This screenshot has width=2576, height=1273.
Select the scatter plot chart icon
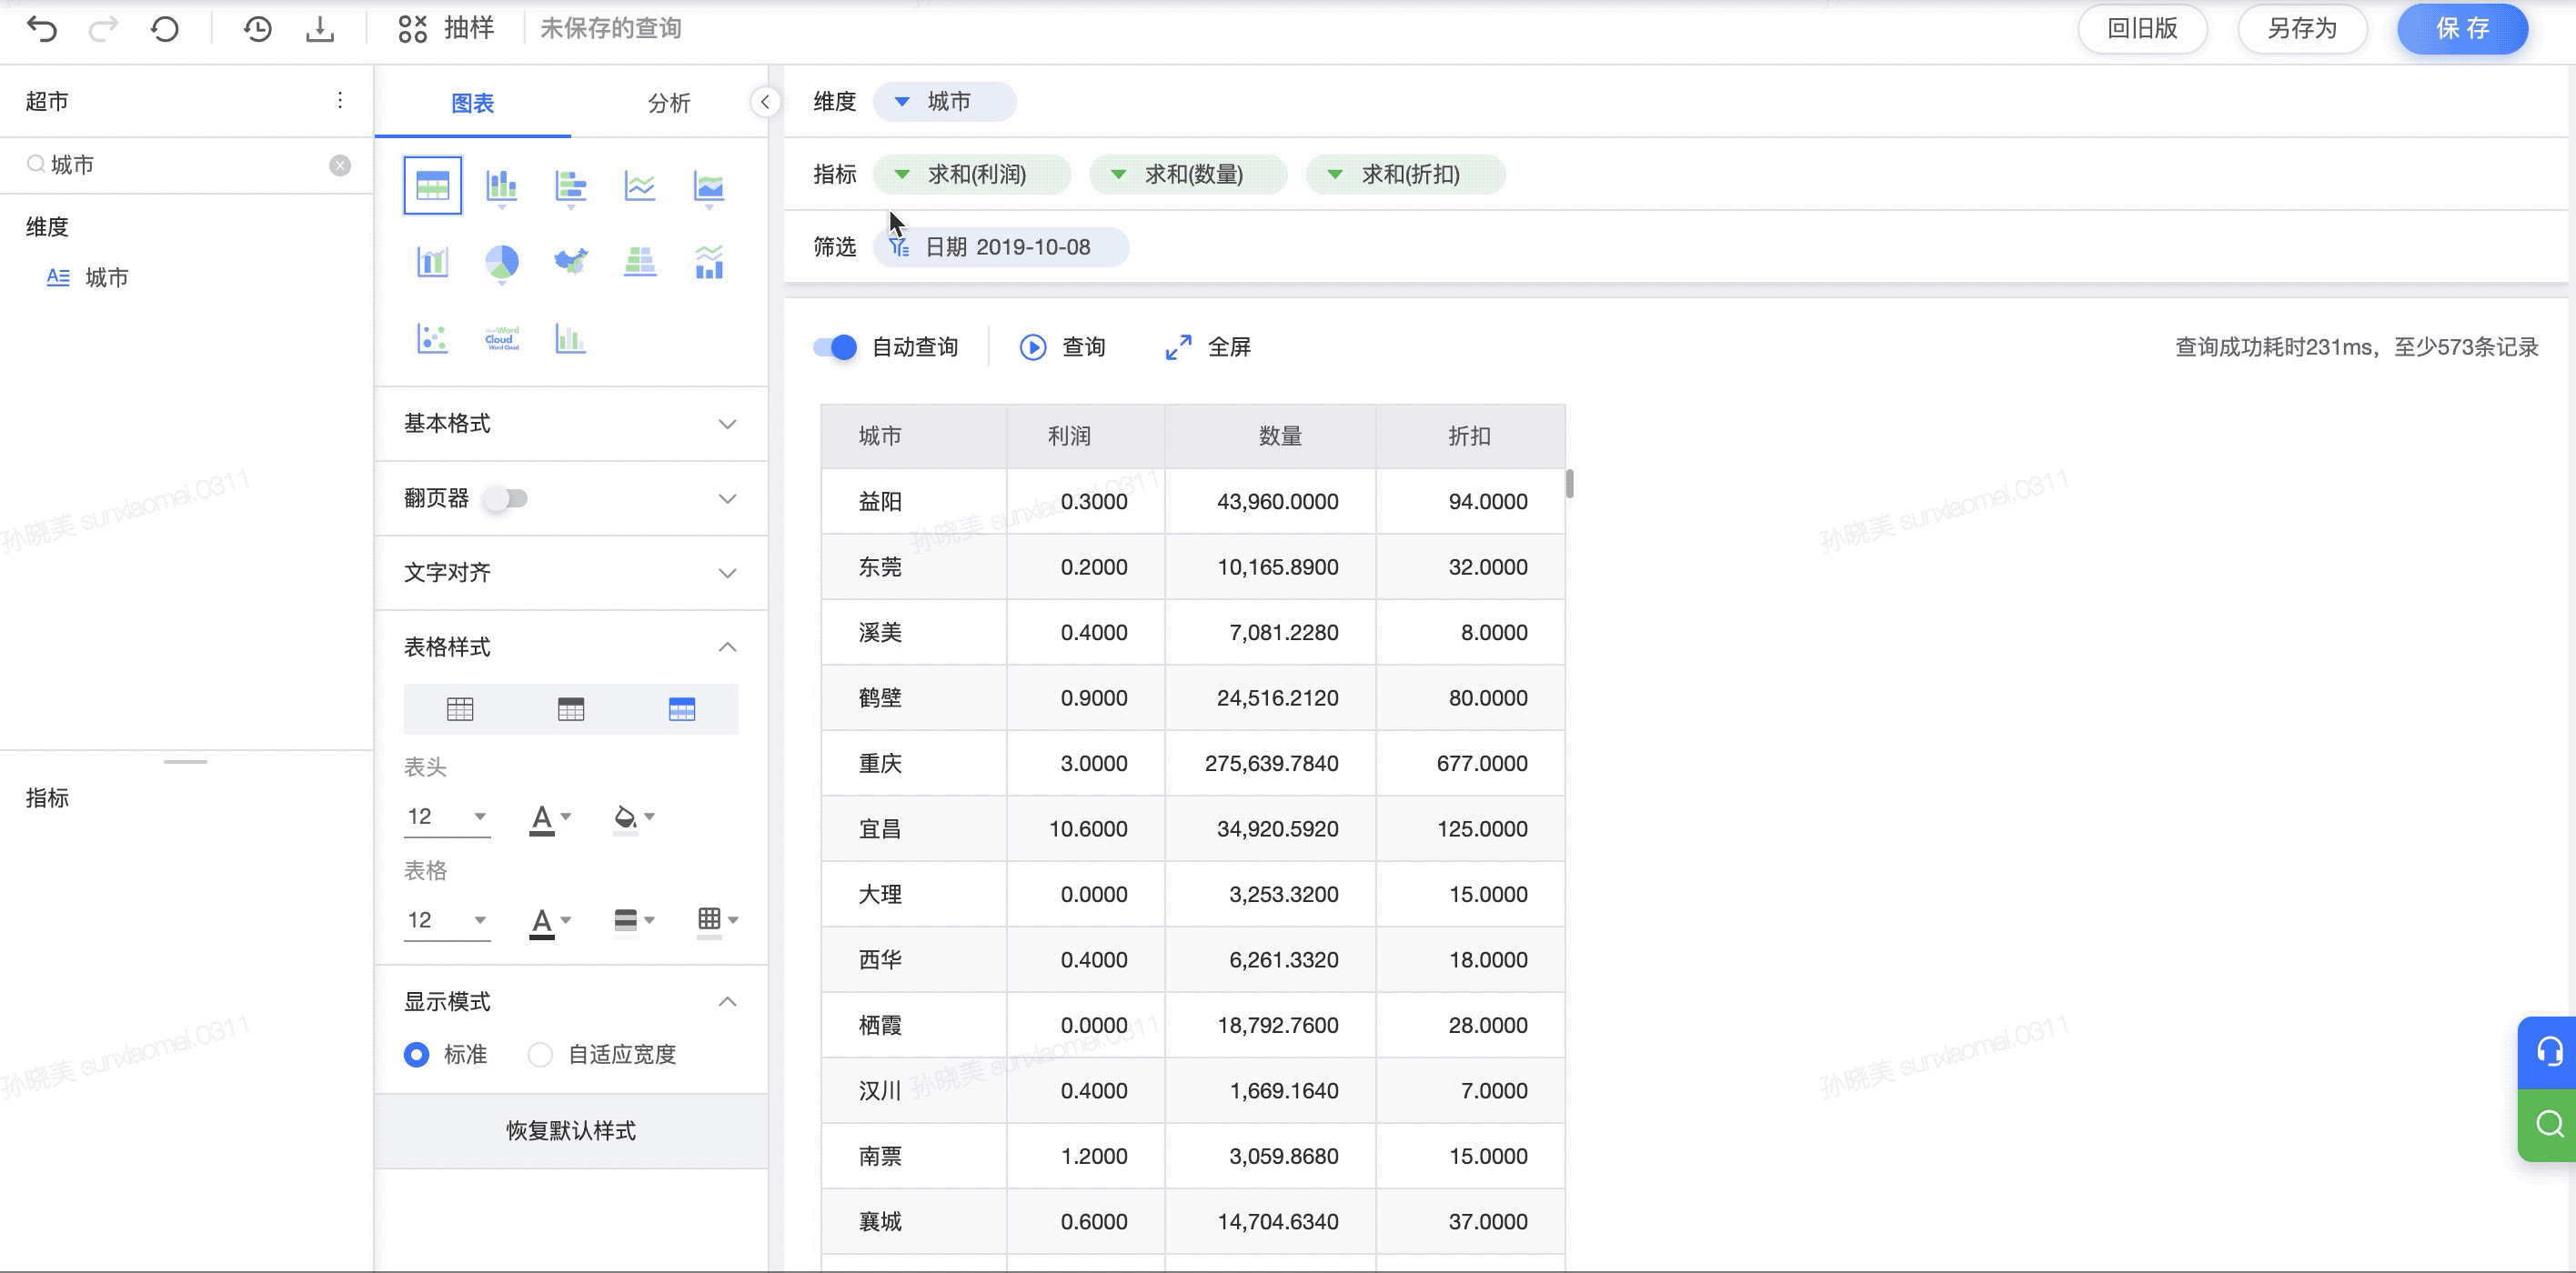click(433, 339)
